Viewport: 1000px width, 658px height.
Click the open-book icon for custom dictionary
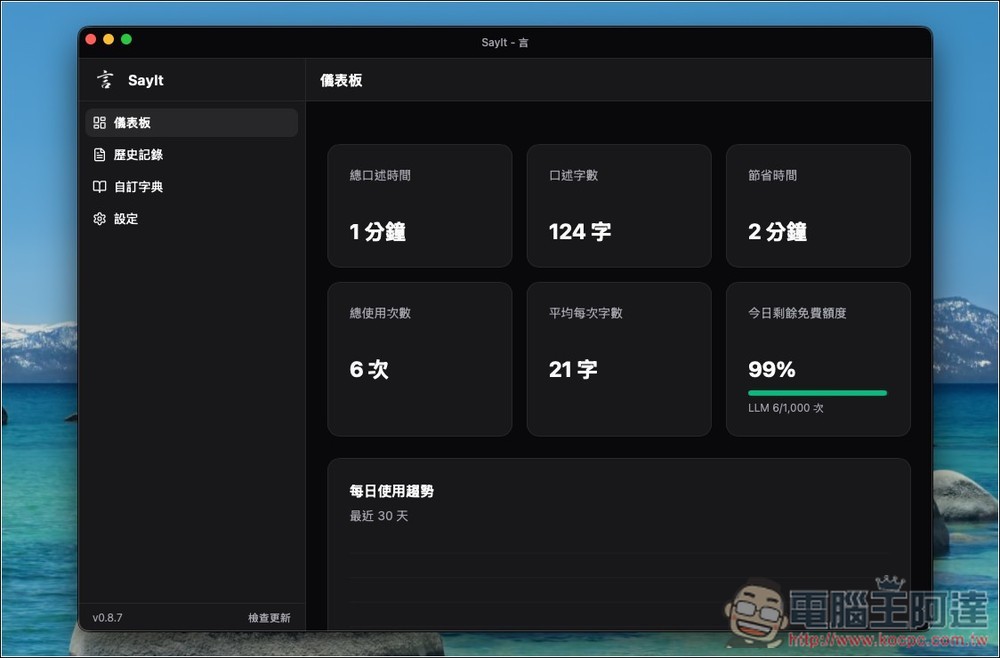point(98,186)
